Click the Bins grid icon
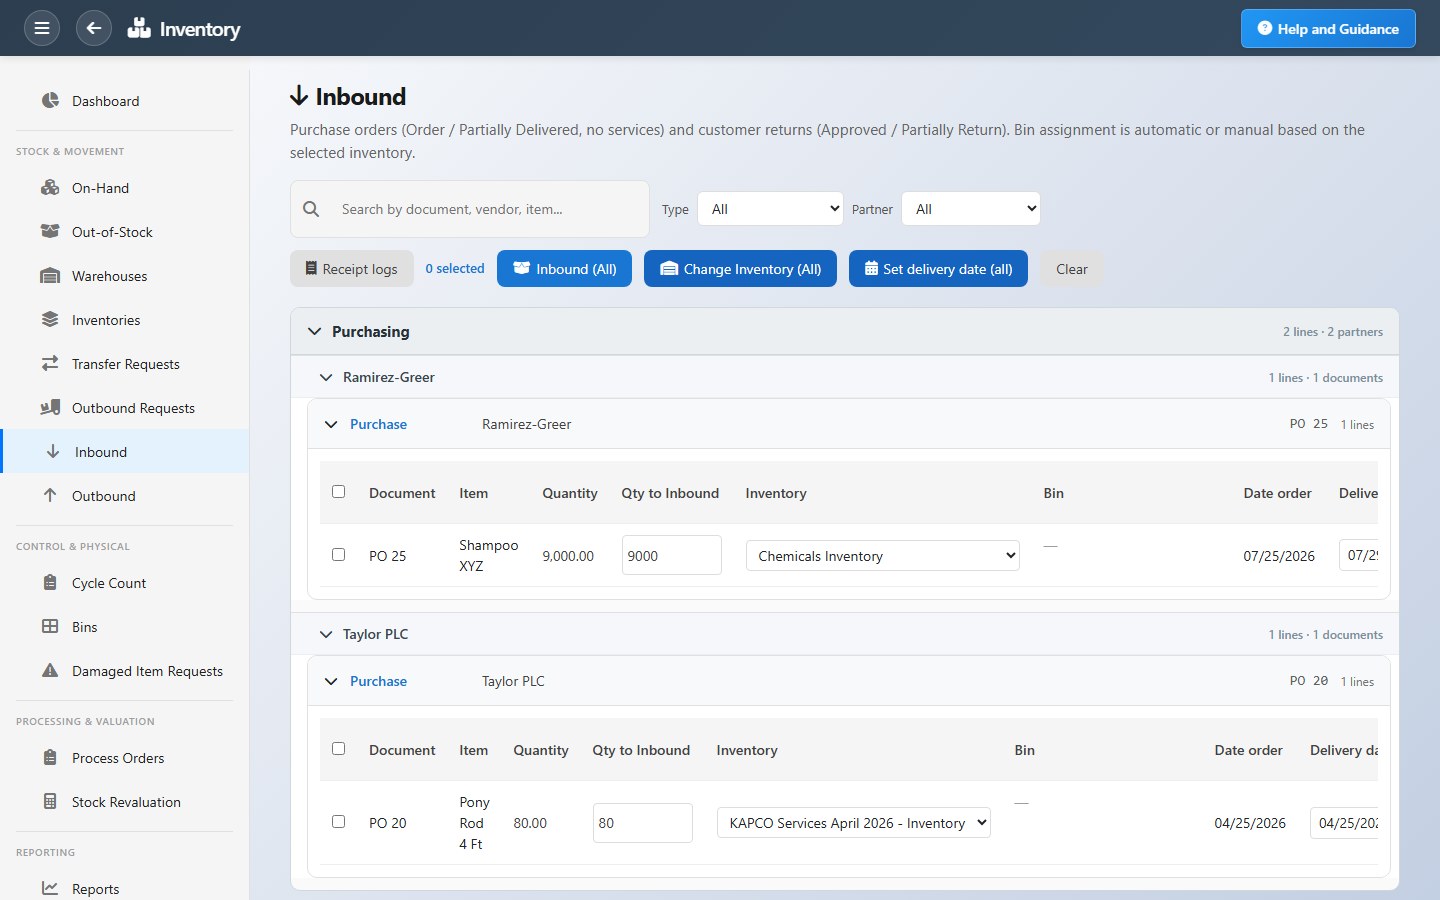This screenshot has width=1440, height=900. pos(50,626)
